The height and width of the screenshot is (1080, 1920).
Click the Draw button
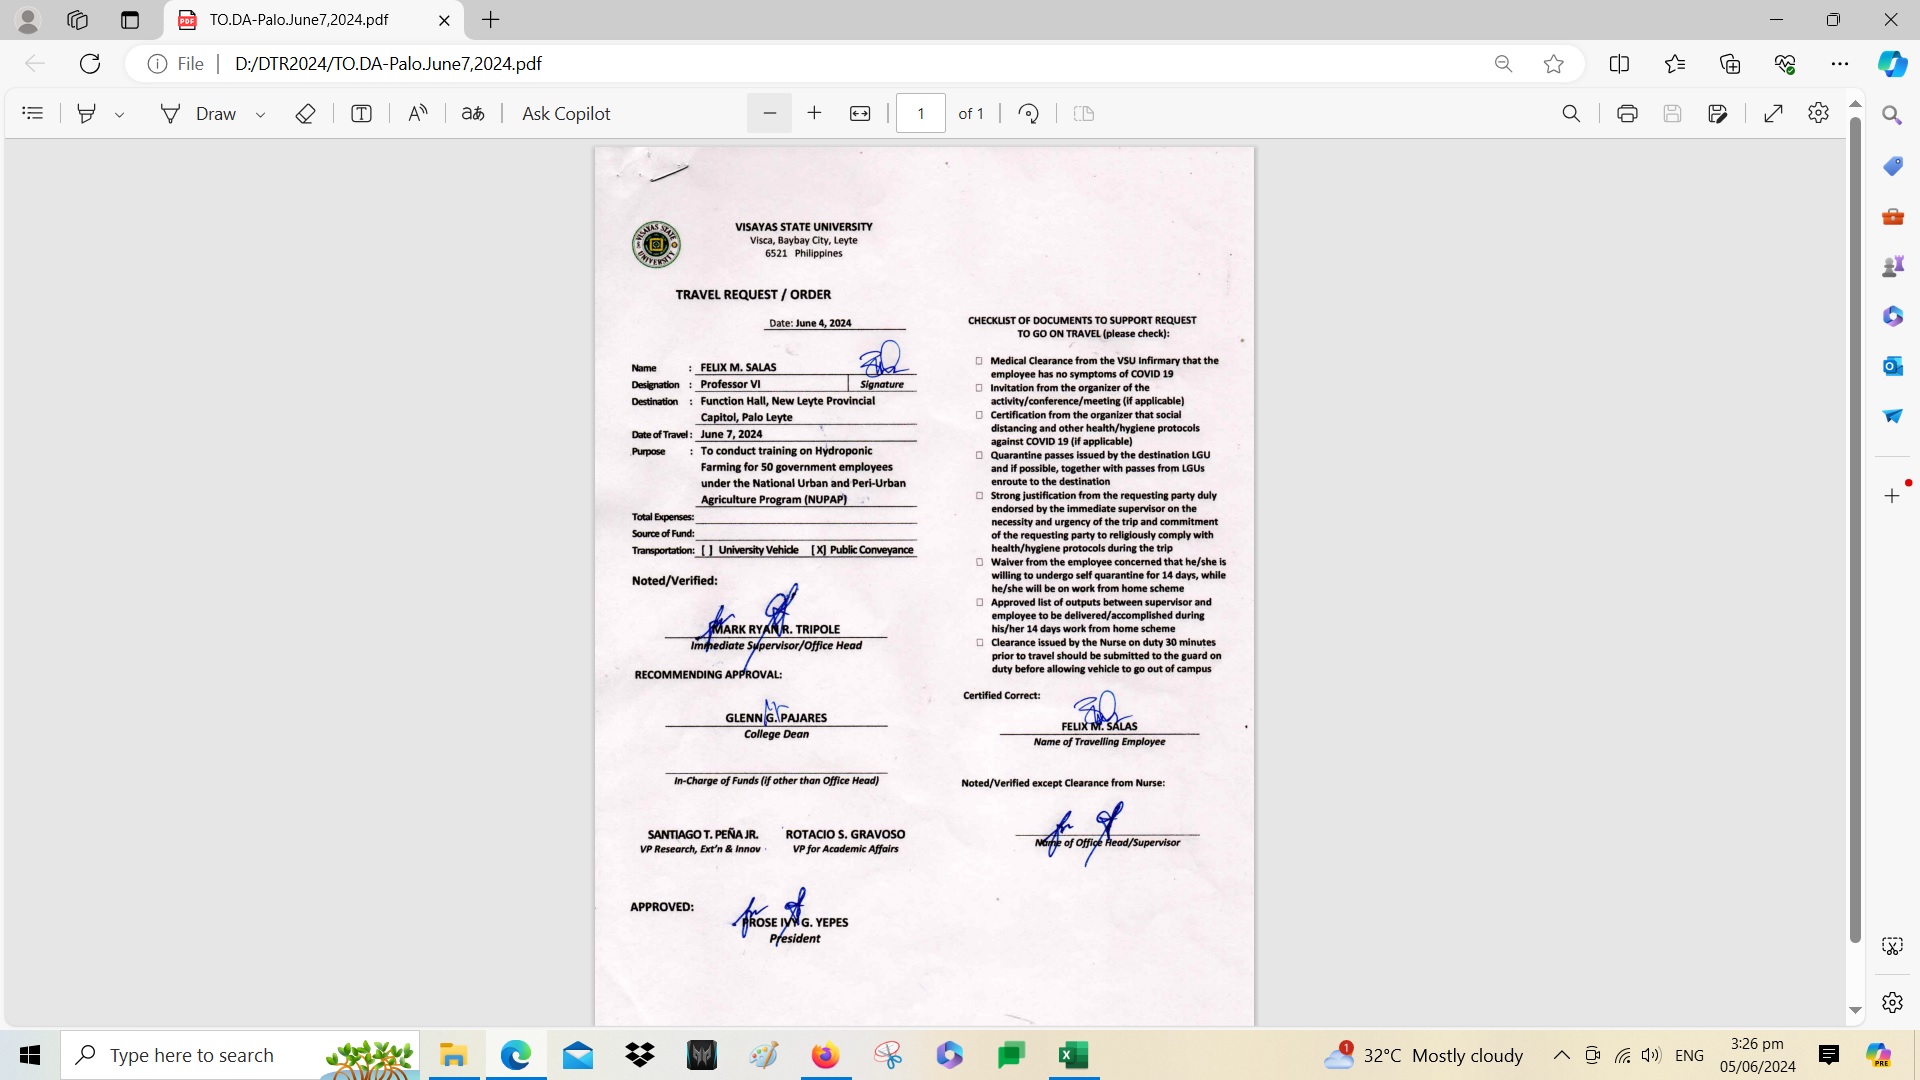pyautogui.click(x=199, y=114)
